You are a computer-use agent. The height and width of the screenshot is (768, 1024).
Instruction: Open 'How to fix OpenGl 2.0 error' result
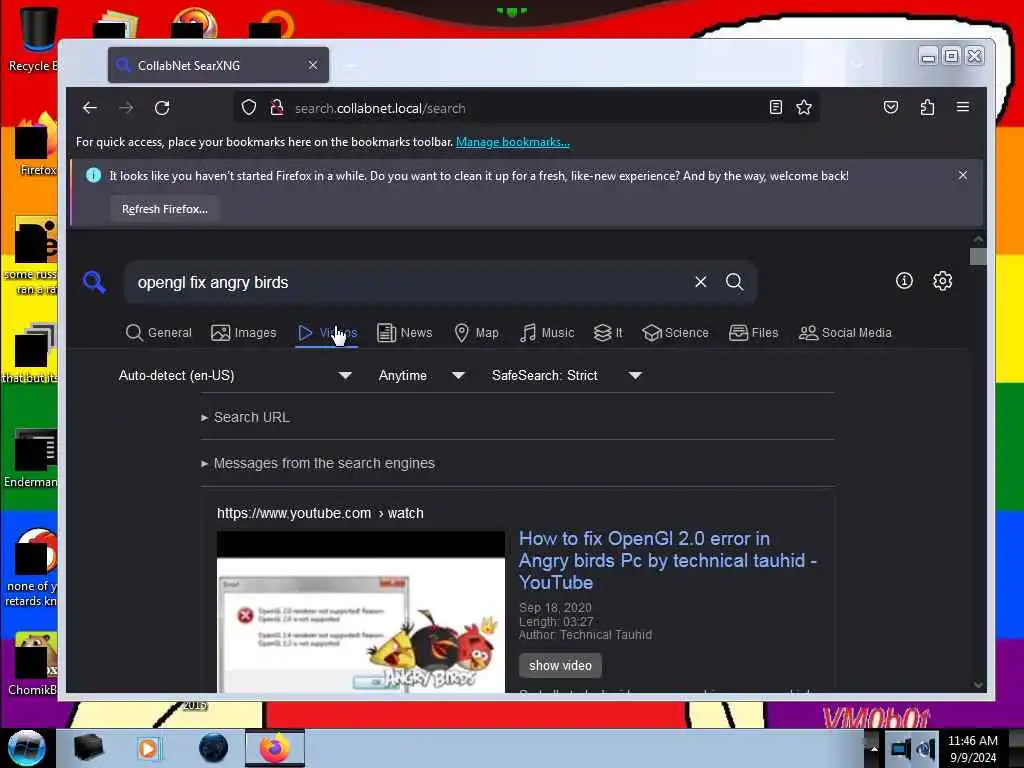[x=667, y=560]
